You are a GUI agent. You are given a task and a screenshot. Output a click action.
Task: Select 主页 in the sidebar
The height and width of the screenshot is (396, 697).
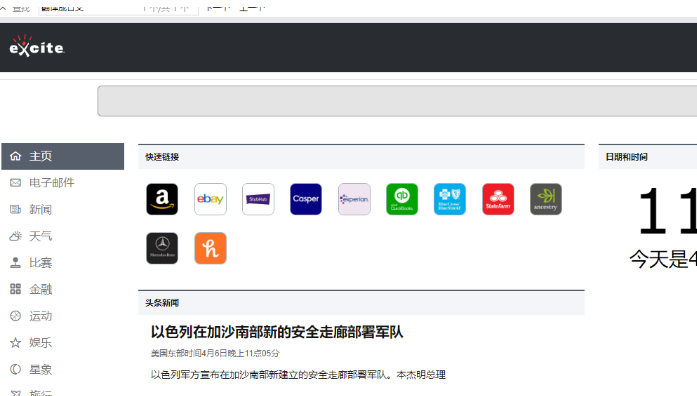coord(63,156)
